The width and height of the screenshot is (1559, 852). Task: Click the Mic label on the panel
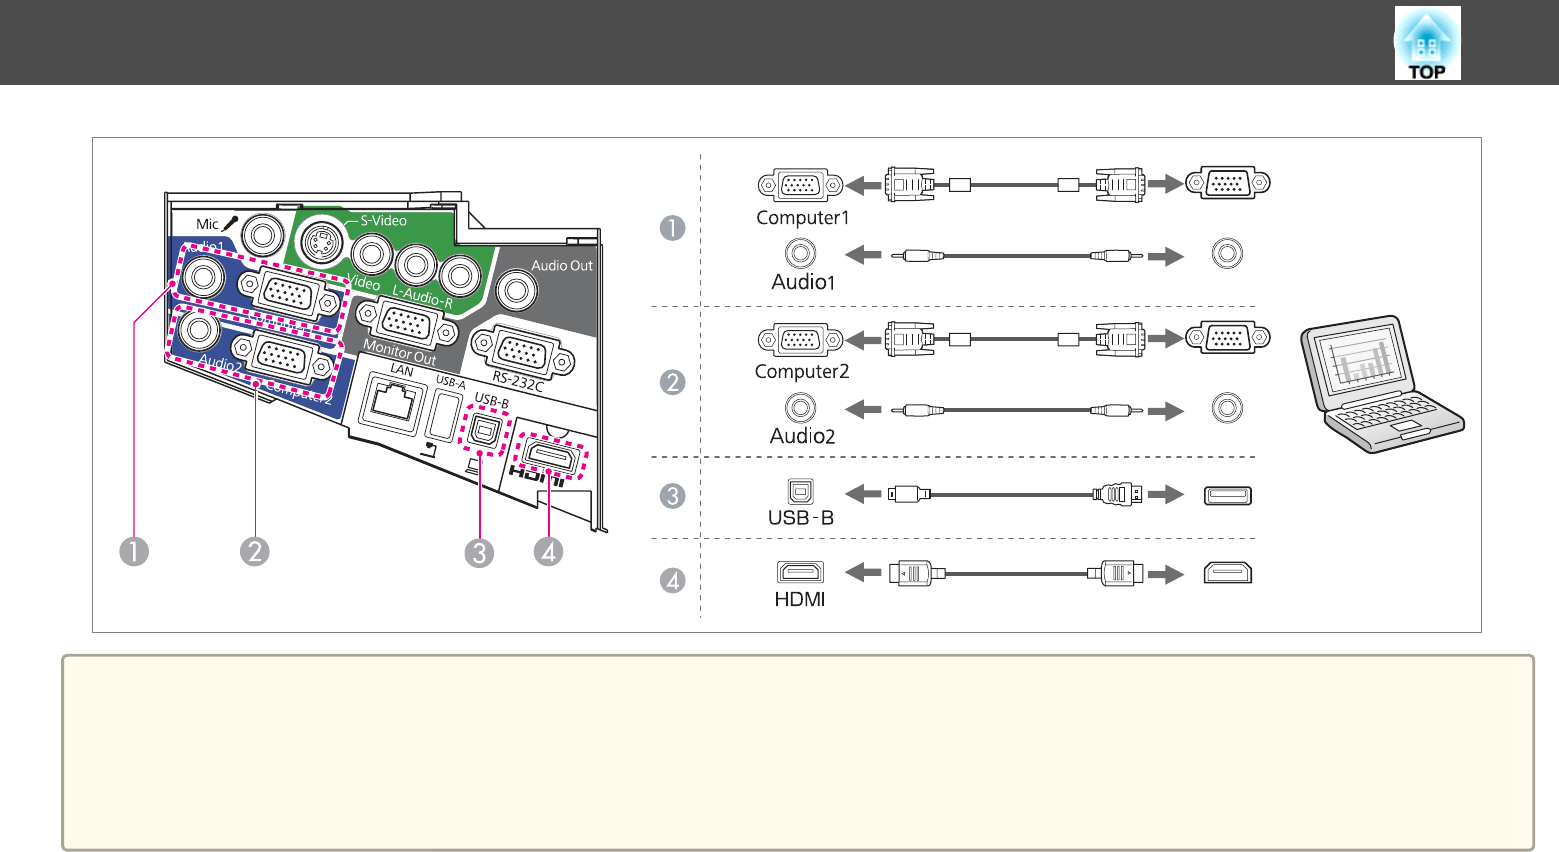coord(207,224)
